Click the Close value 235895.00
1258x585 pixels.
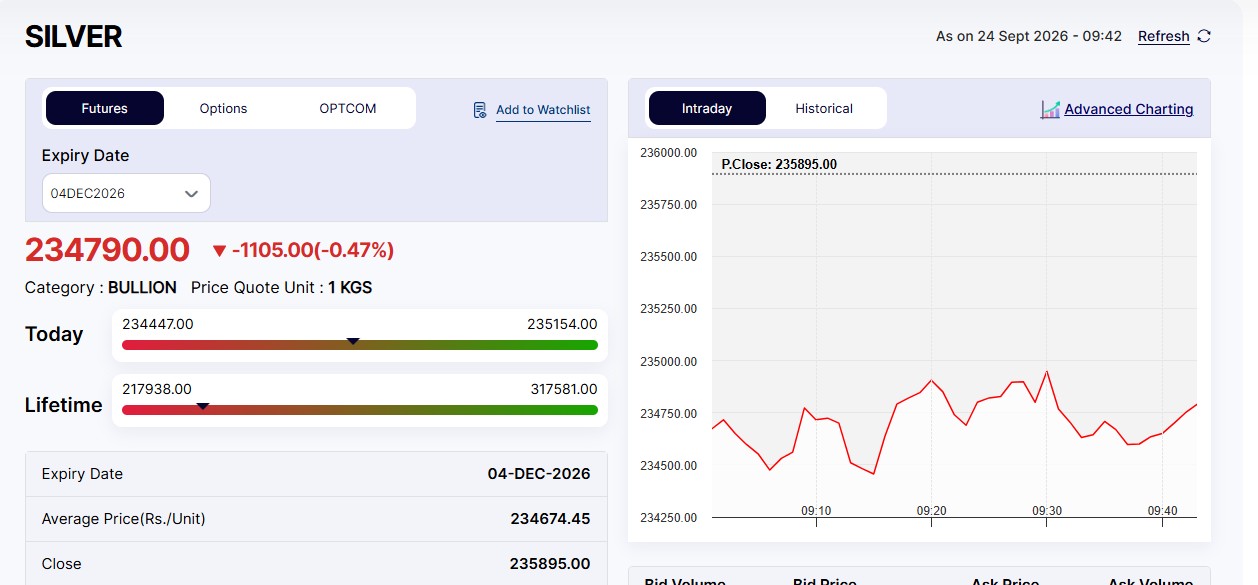[550, 564]
